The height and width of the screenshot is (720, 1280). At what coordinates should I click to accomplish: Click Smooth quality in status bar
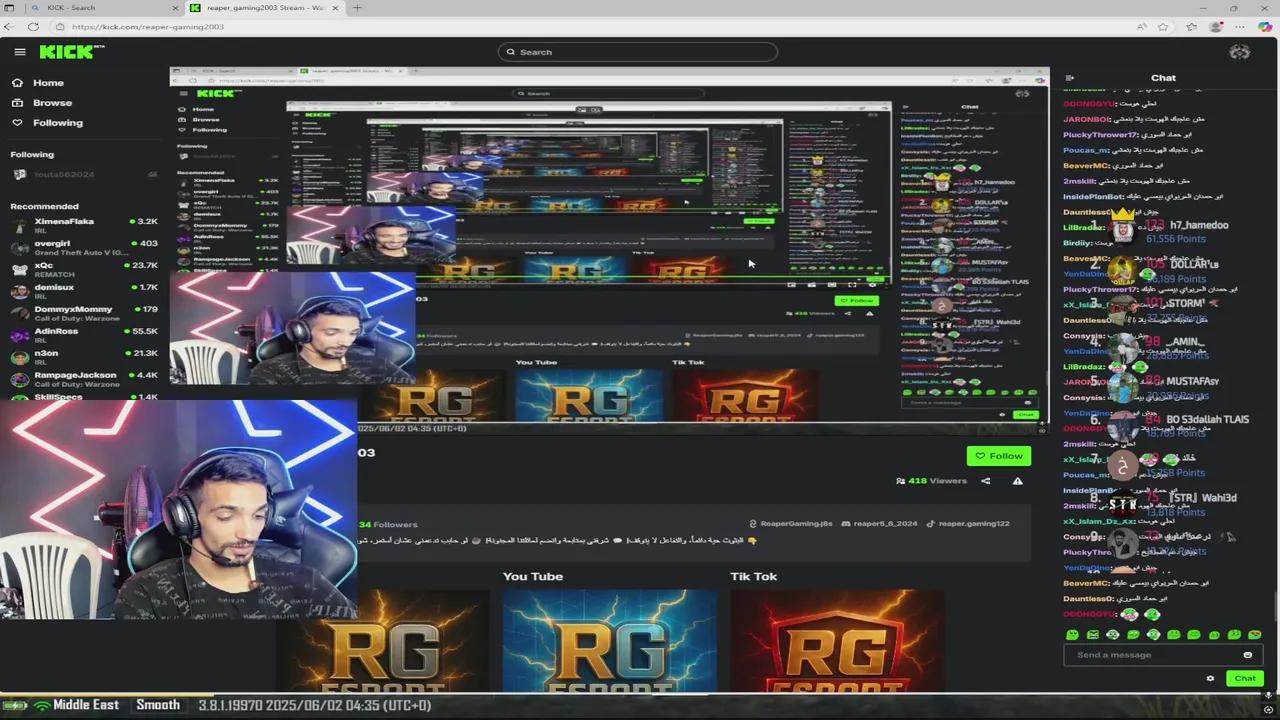tap(158, 706)
